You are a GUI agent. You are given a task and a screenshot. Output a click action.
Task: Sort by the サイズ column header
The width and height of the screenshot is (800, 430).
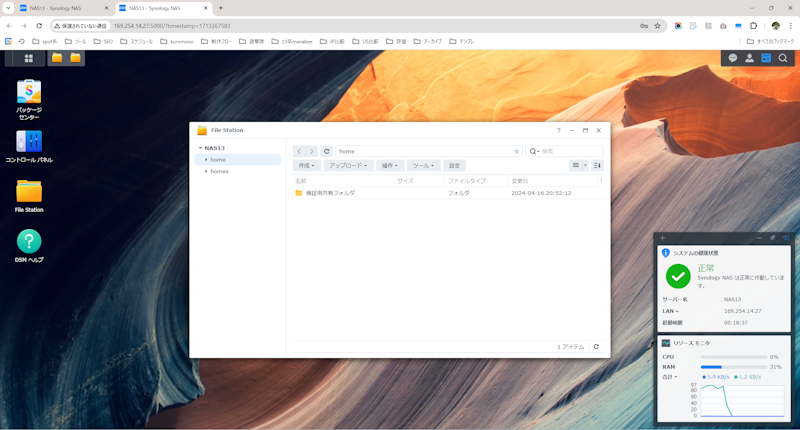[419, 181]
